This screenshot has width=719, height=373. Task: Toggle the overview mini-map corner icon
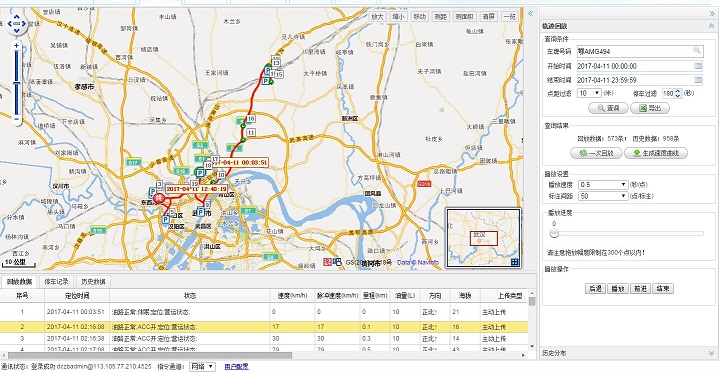[x=515, y=262]
